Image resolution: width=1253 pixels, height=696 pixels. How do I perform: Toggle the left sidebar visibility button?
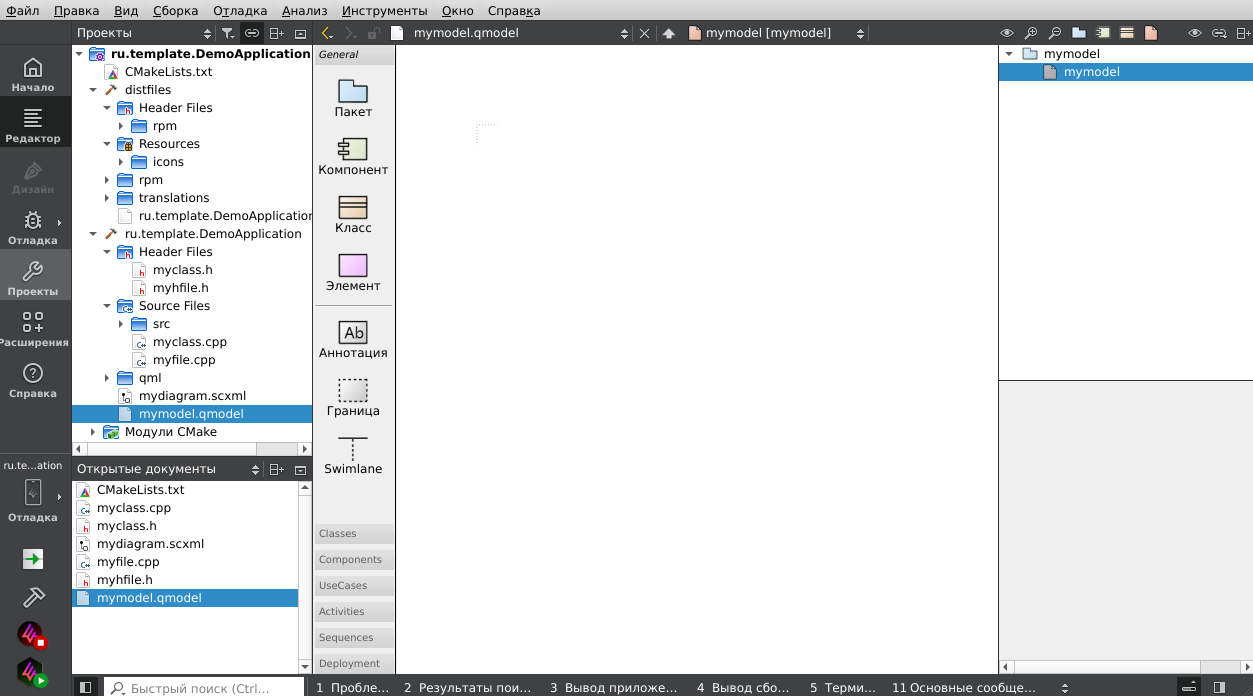86,687
